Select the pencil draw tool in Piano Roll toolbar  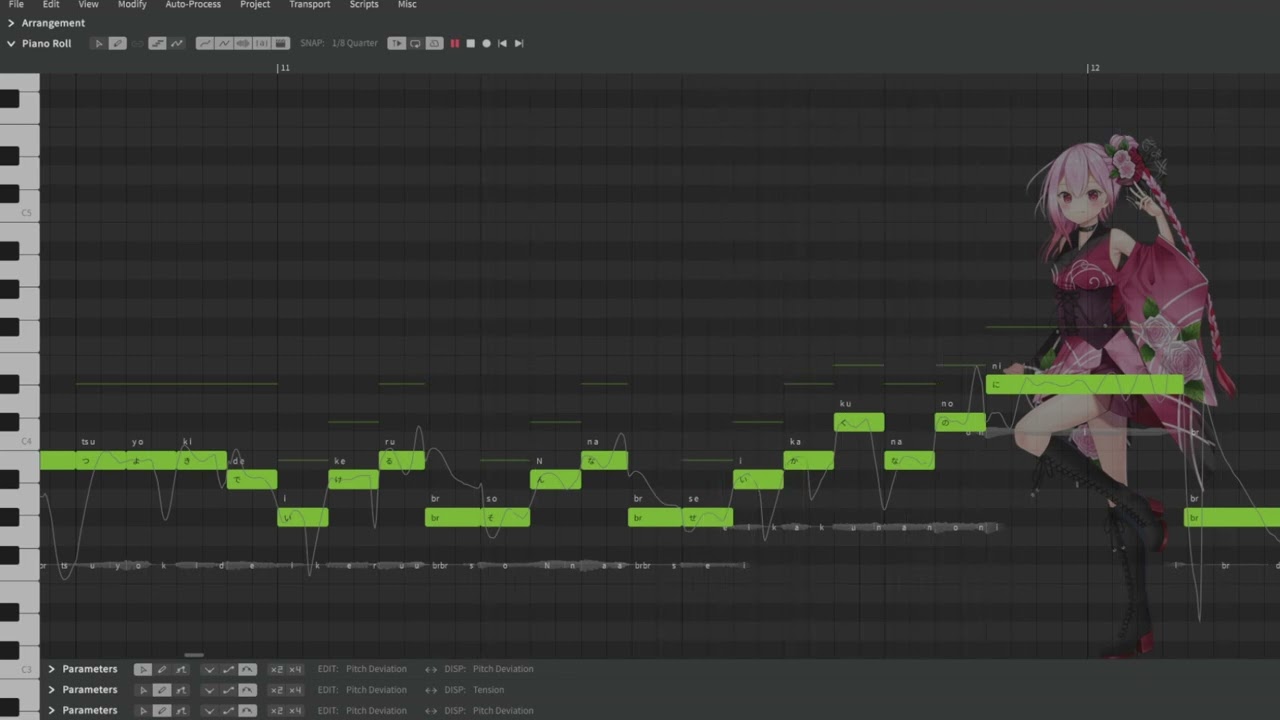pyautogui.click(x=117, y=43)
